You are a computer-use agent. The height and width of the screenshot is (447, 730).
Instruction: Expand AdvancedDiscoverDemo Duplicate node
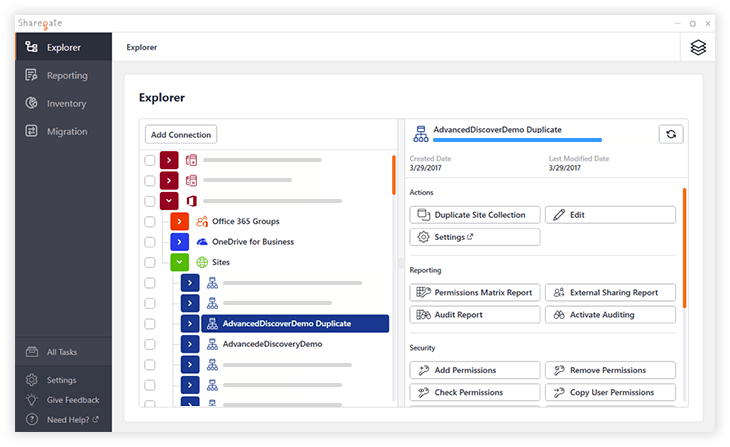(x=190, y=324)
